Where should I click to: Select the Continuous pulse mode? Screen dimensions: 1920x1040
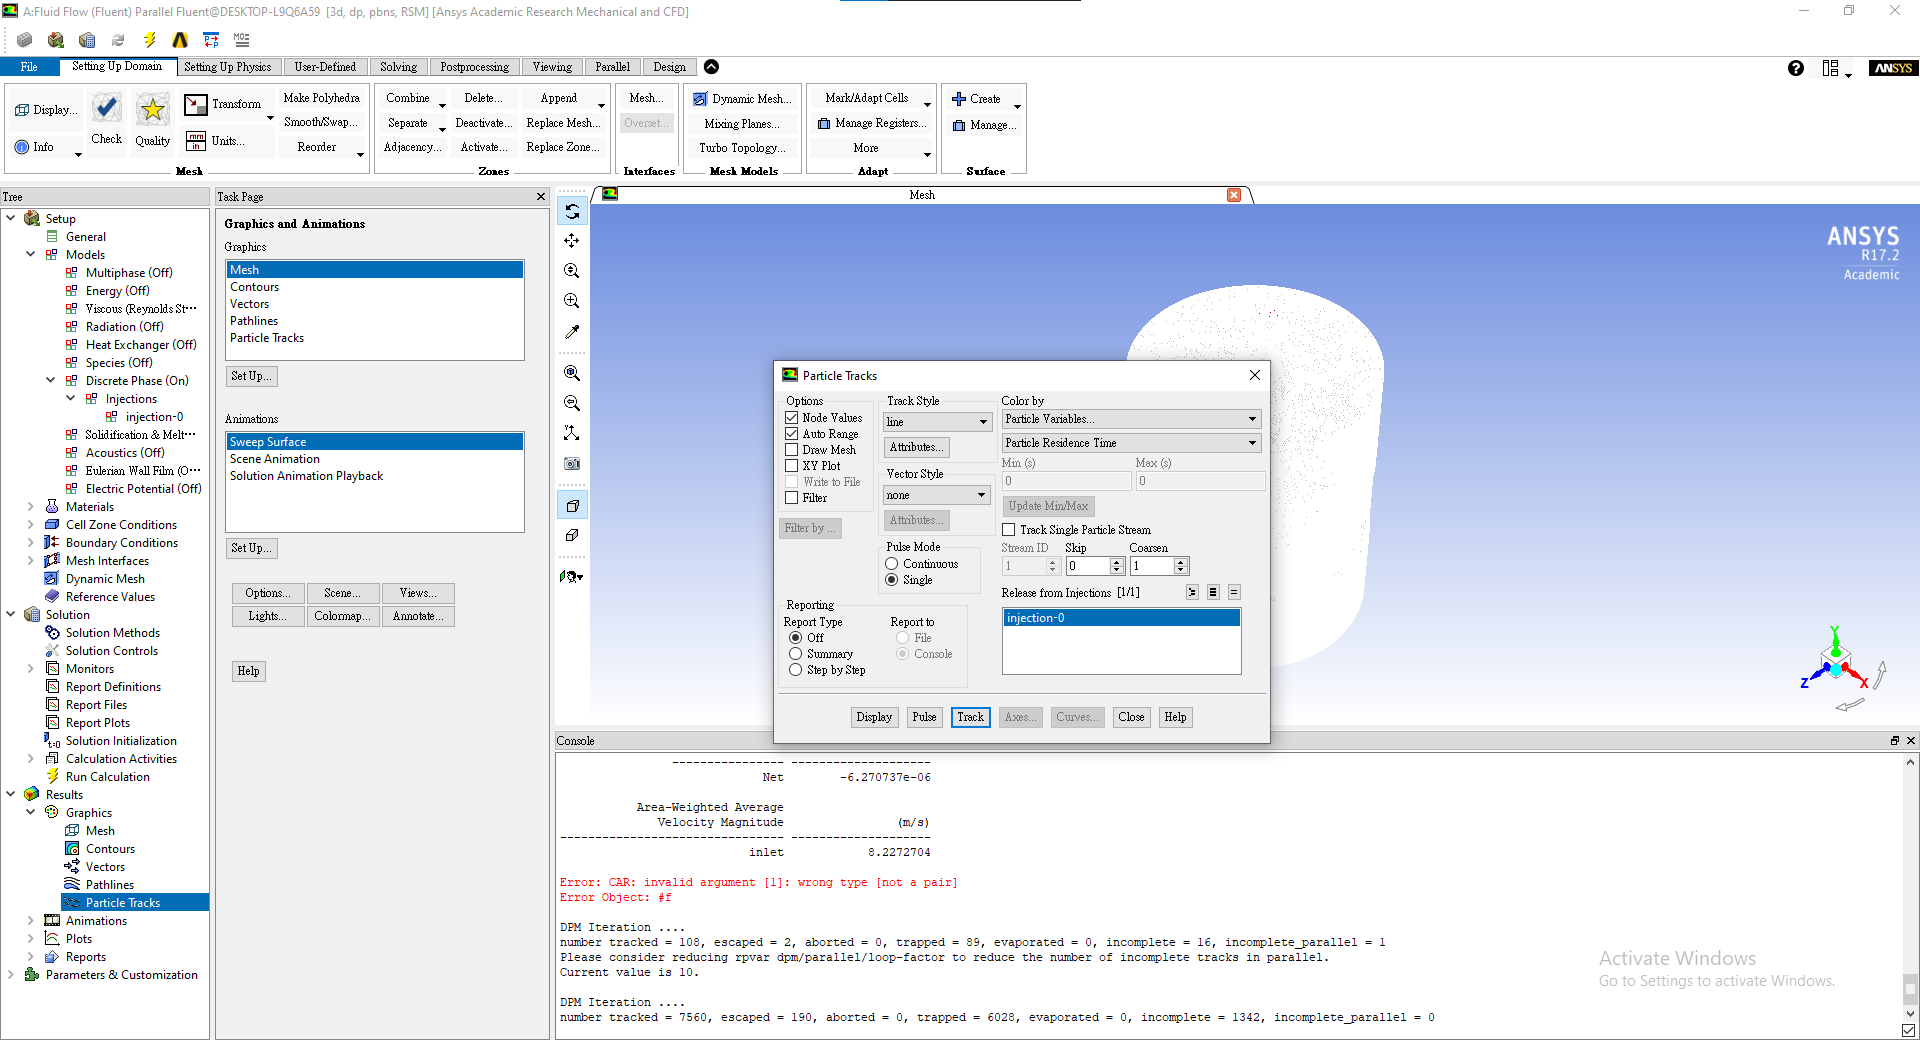click(892, 564)
